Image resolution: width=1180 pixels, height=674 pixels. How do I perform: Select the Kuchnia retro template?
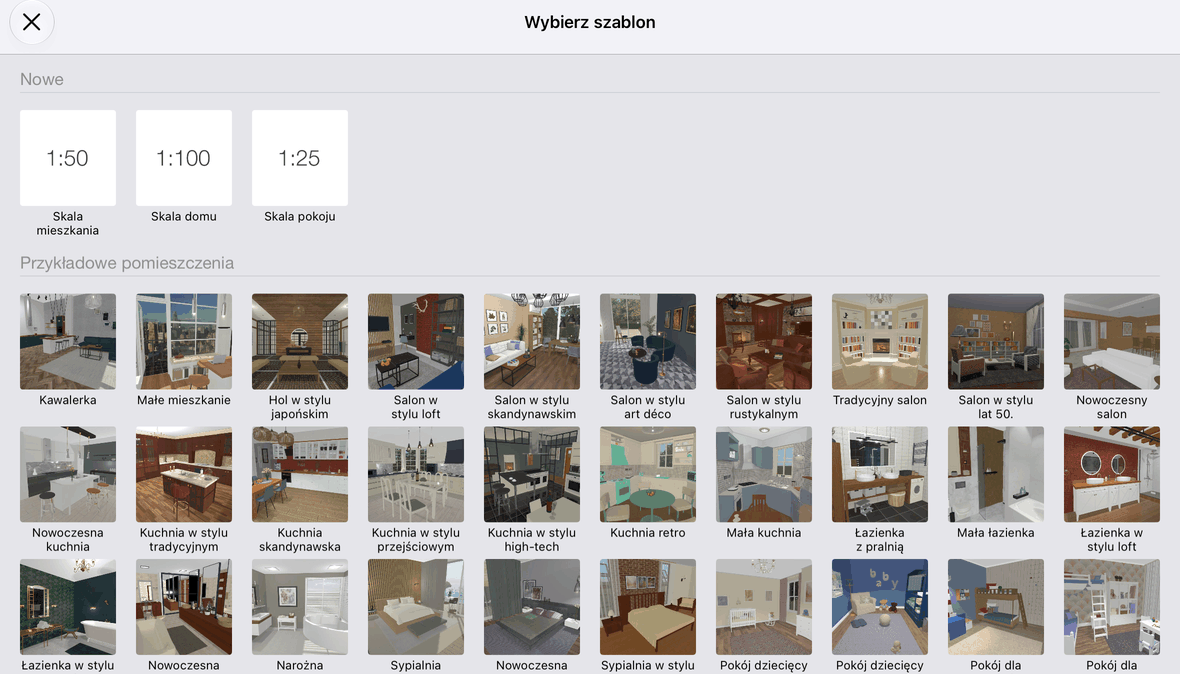coord(647,474)
